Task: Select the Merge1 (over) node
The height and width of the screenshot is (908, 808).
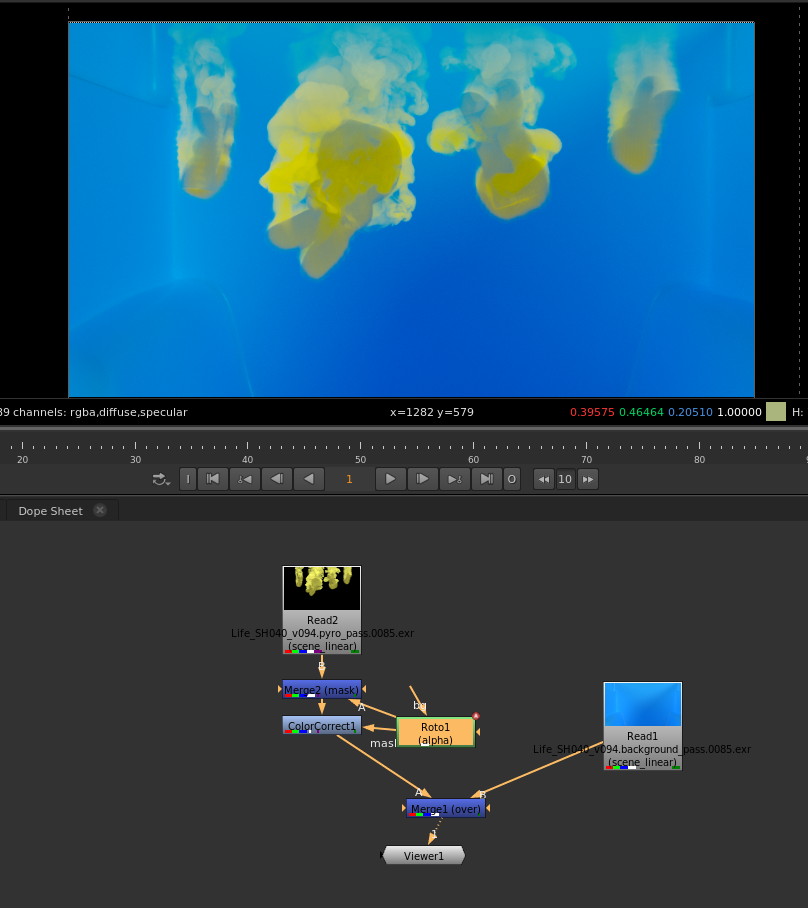Action: pos(446,808)
